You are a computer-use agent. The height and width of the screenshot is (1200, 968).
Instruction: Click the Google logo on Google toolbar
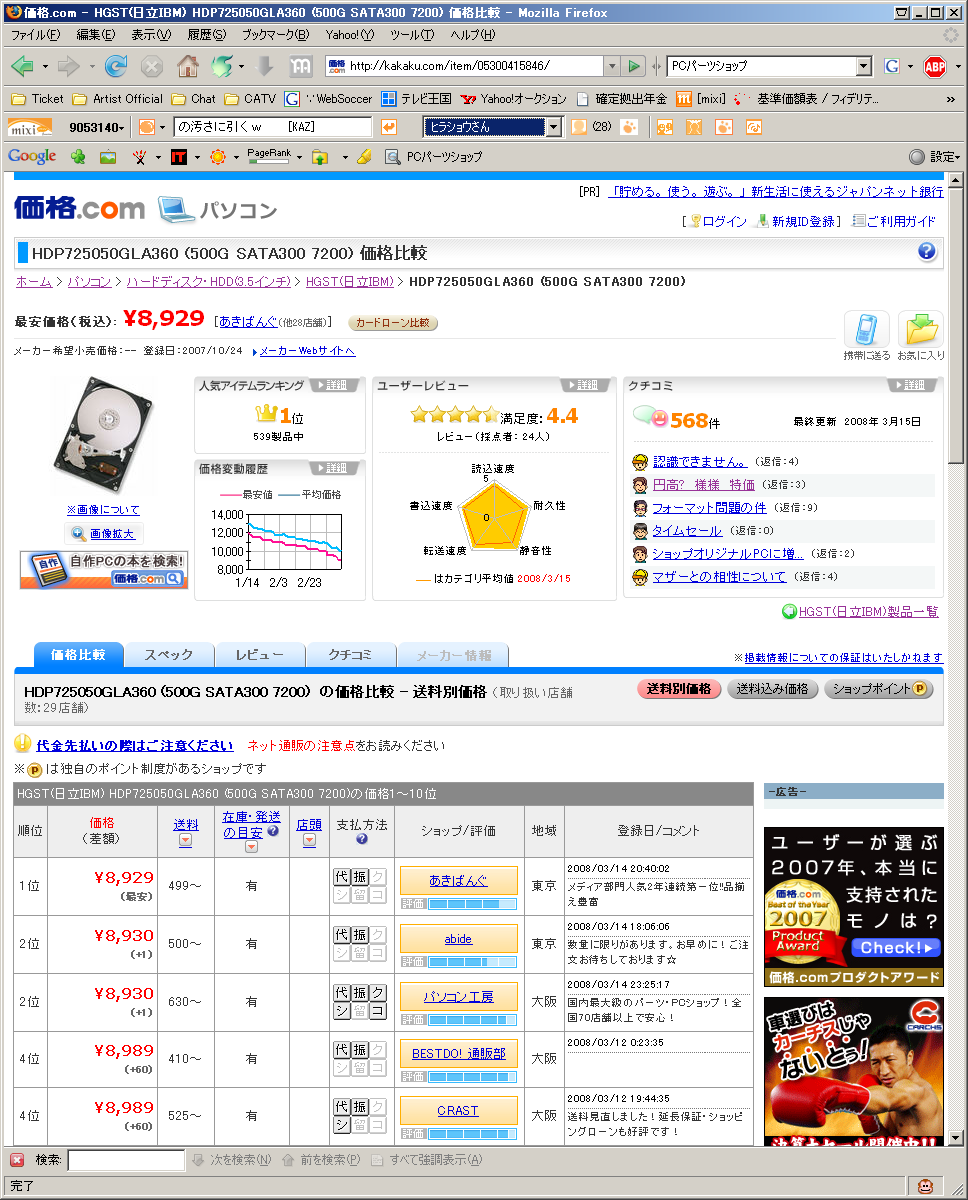31,157
